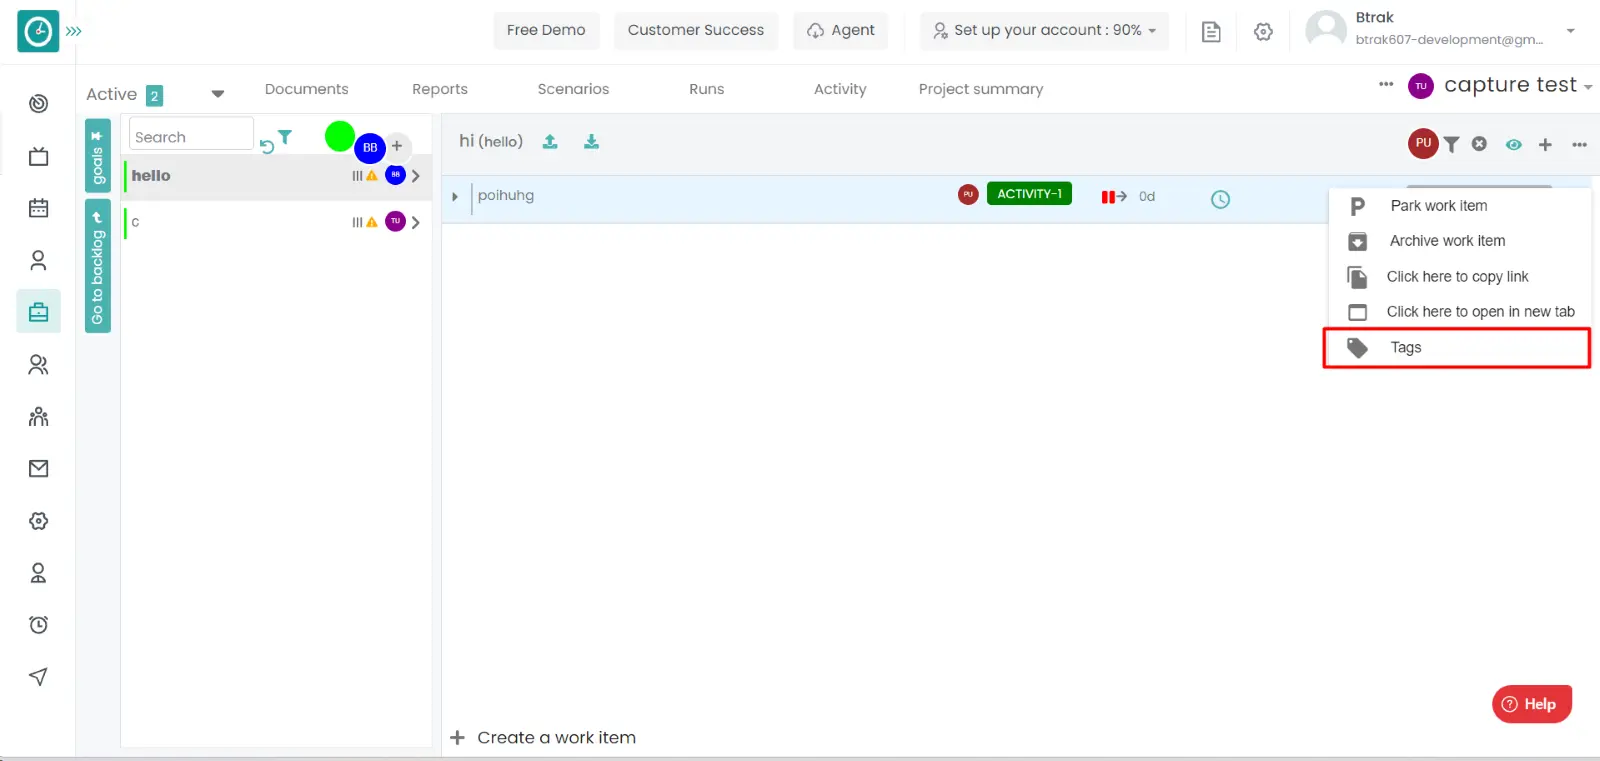The height and width of the screenshot is (761, 1600).
Task: Click the Btrak profile avatar
Action: 1326,29
